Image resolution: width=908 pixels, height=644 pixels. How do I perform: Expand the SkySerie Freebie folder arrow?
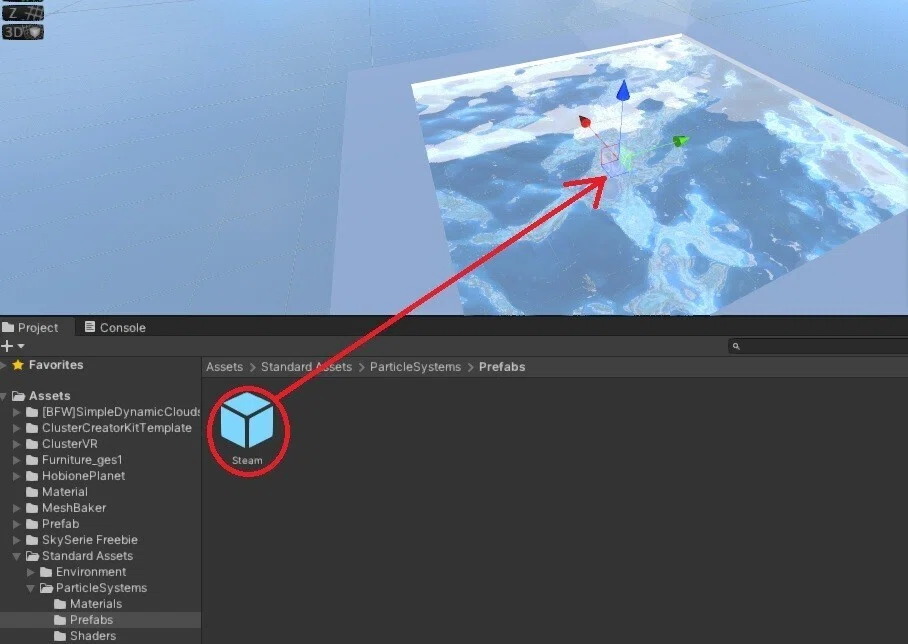point(17,540)
